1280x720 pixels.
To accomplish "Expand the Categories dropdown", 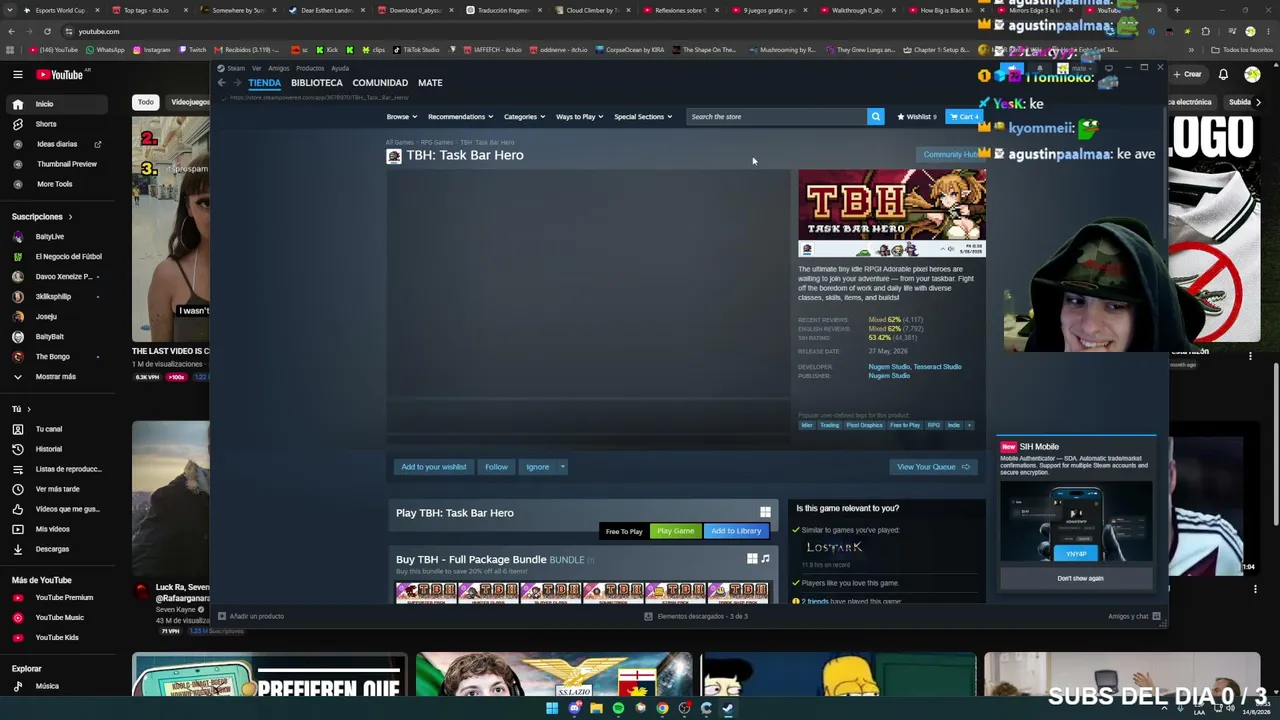I will (524, 117).
